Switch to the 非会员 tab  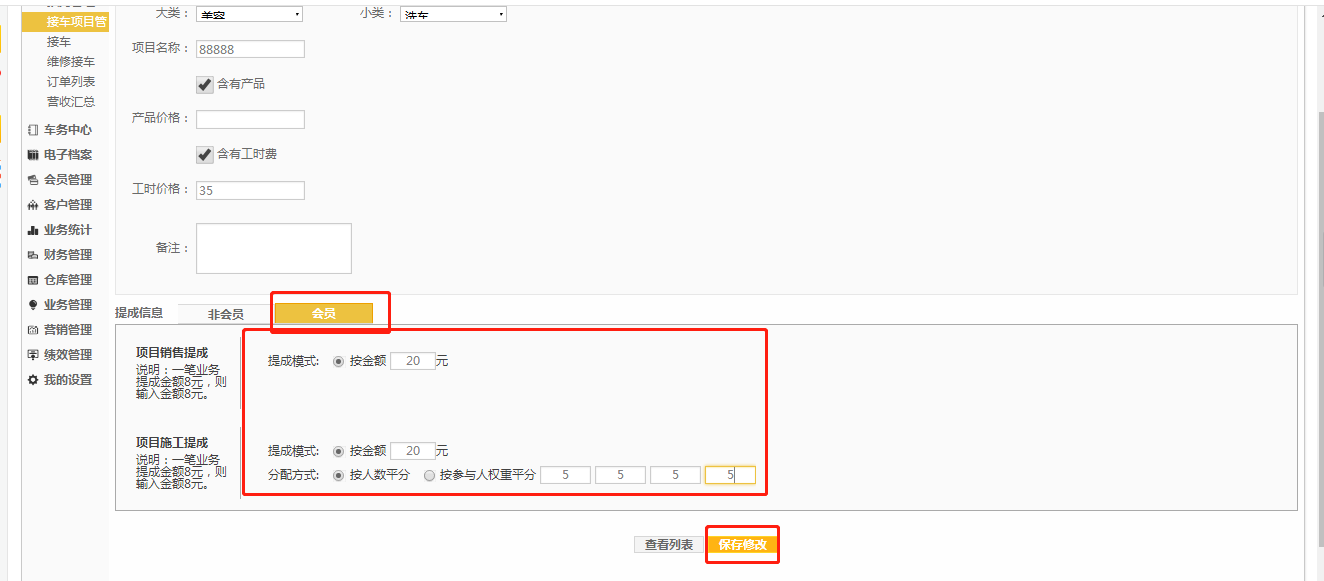coord(225,314)
